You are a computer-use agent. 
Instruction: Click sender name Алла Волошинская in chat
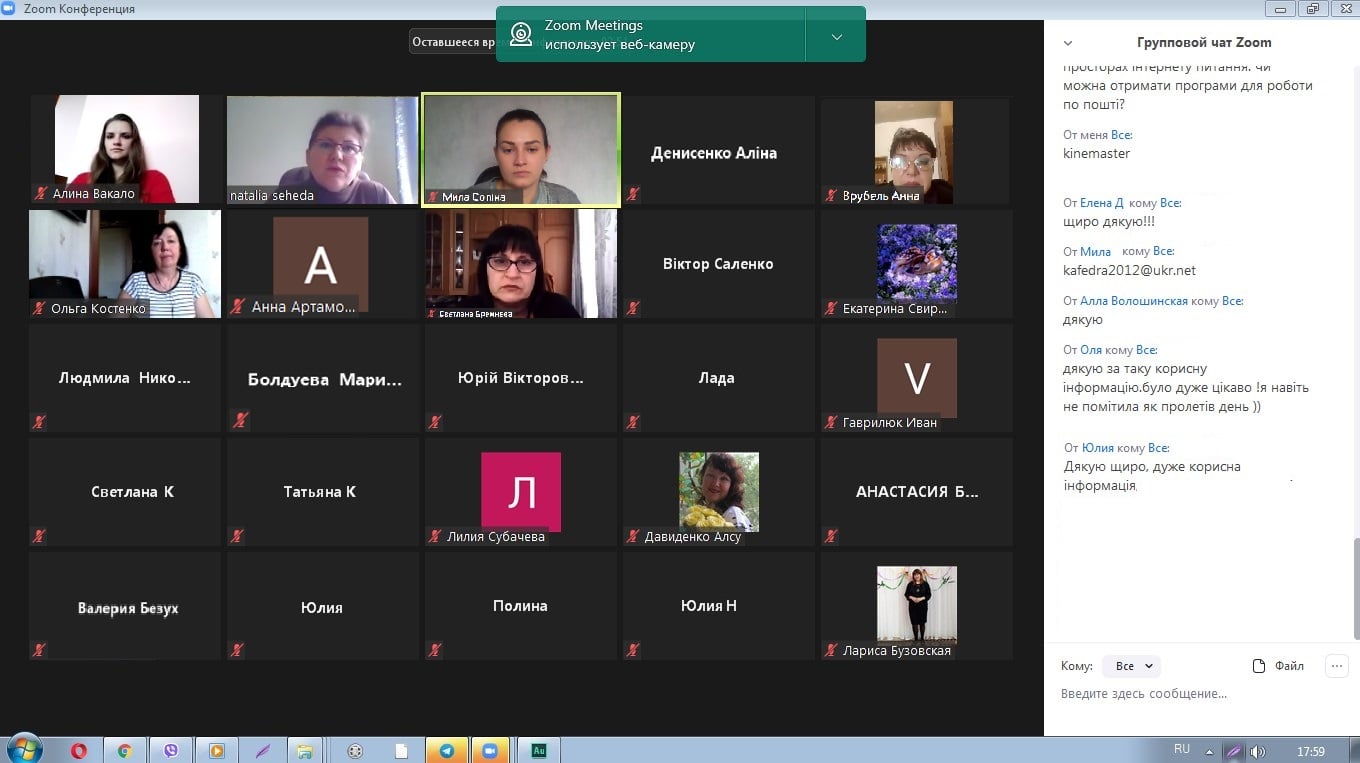(x=1134, y=301)
